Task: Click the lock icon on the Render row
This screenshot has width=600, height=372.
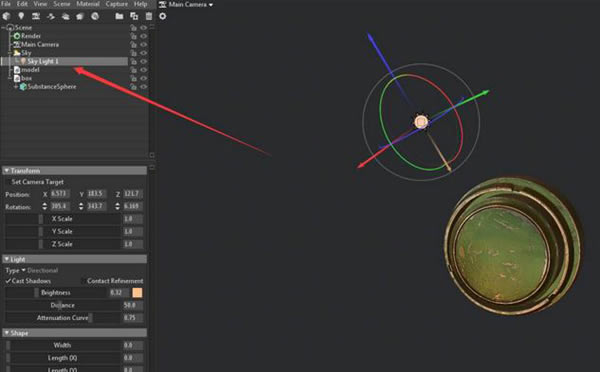Action: coord(133,36)
